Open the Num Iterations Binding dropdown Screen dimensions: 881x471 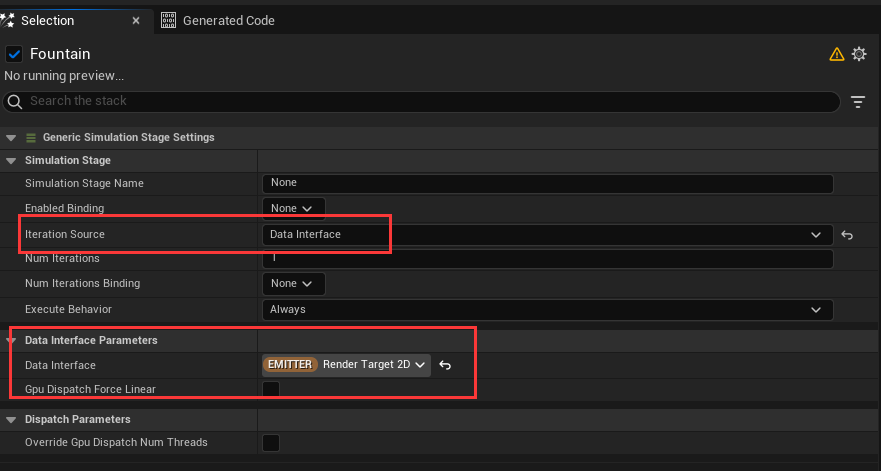(x=293, y=284)
